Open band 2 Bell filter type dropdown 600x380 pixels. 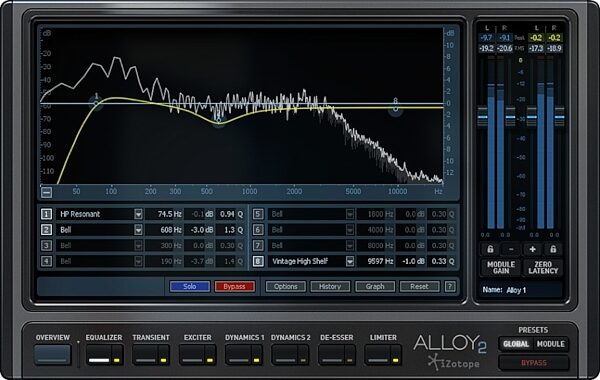click(x=138, y=230)
